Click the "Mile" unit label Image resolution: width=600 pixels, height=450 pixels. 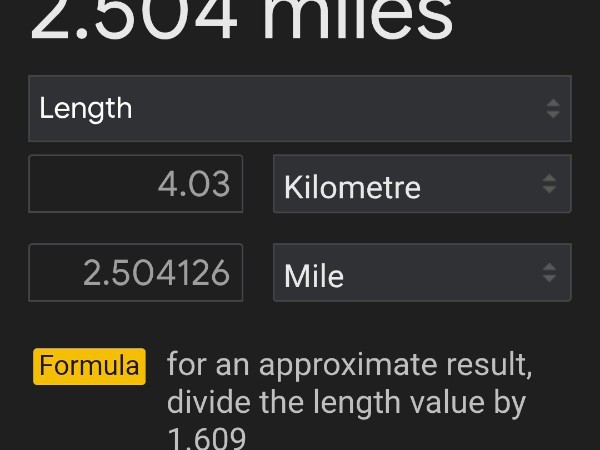pyautogui.click(x=314, y=275)
